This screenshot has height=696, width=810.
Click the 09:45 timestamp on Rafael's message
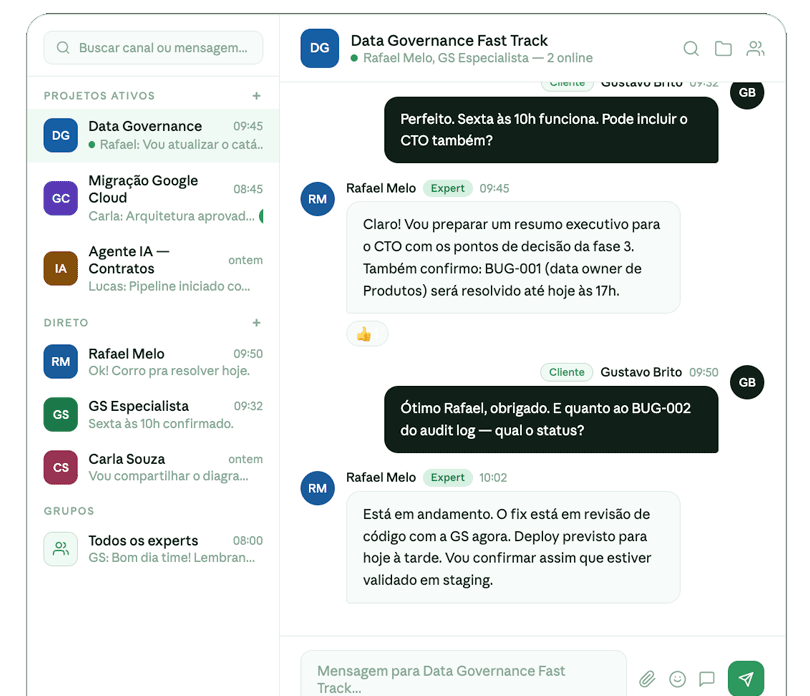494,189
